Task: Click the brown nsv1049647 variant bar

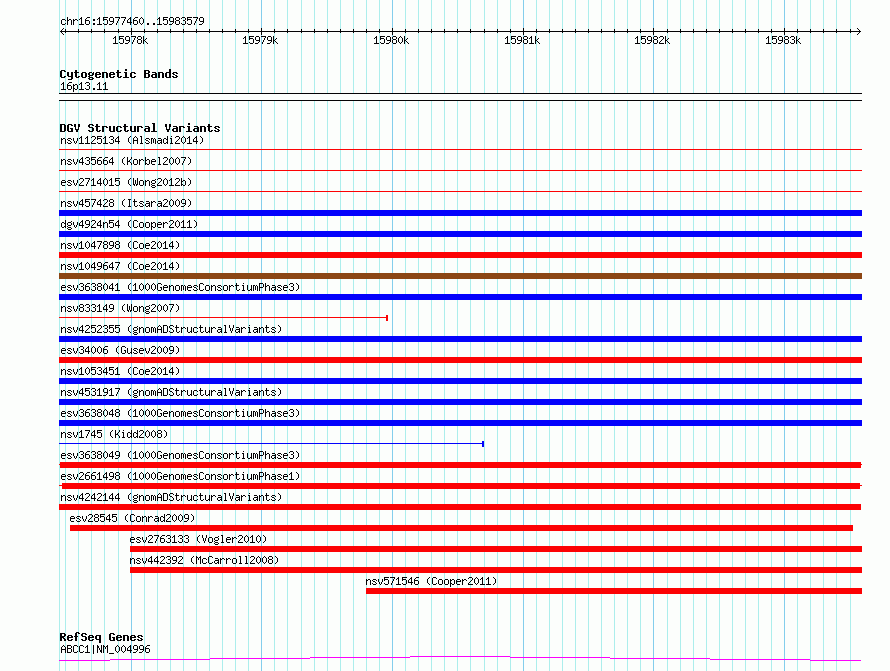Action: click(x=460, y=276)
